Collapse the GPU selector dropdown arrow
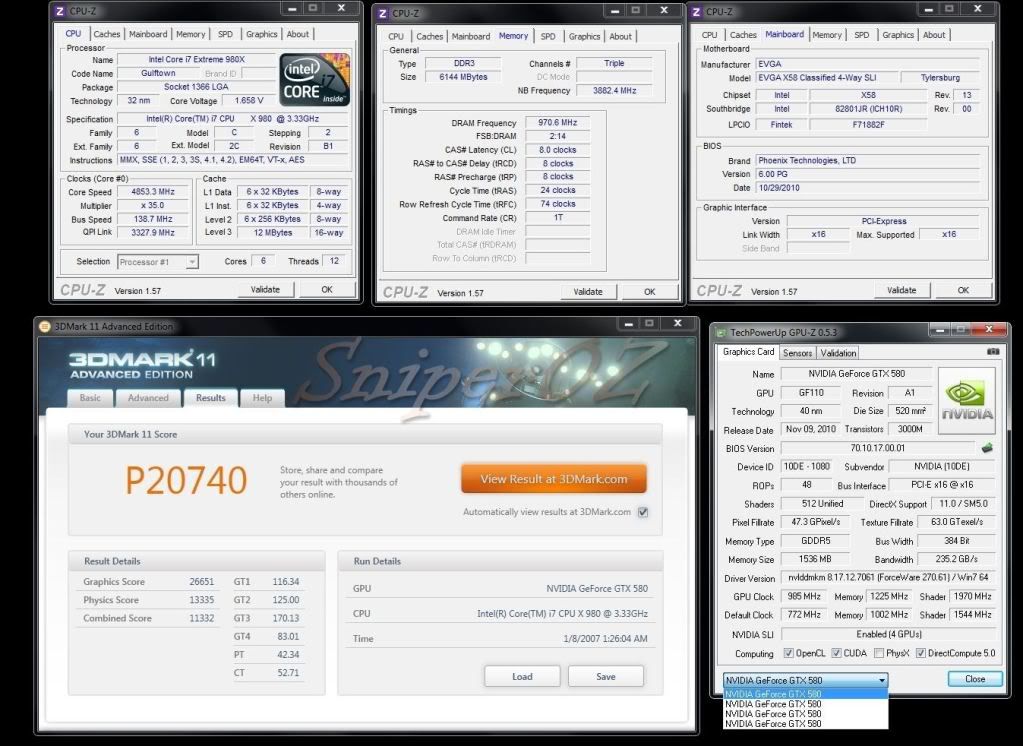This screenshot has width=1023, height=746. (x=881, y=680)
